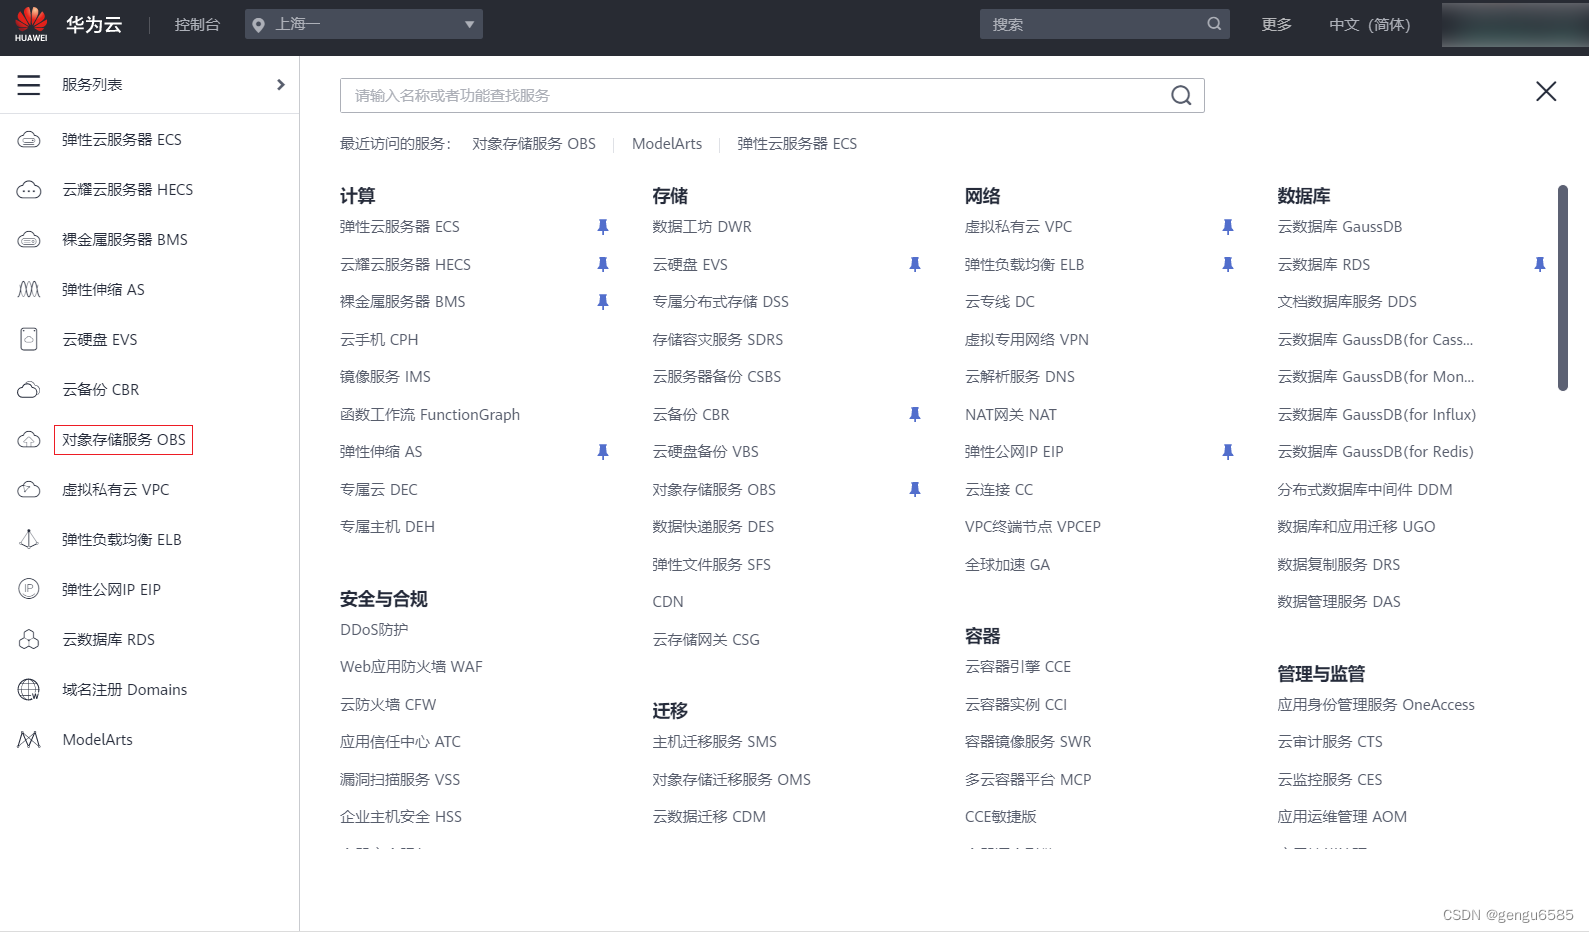Unpin 云数据库 RDS in the 数据库 list

coord(1540,265)
